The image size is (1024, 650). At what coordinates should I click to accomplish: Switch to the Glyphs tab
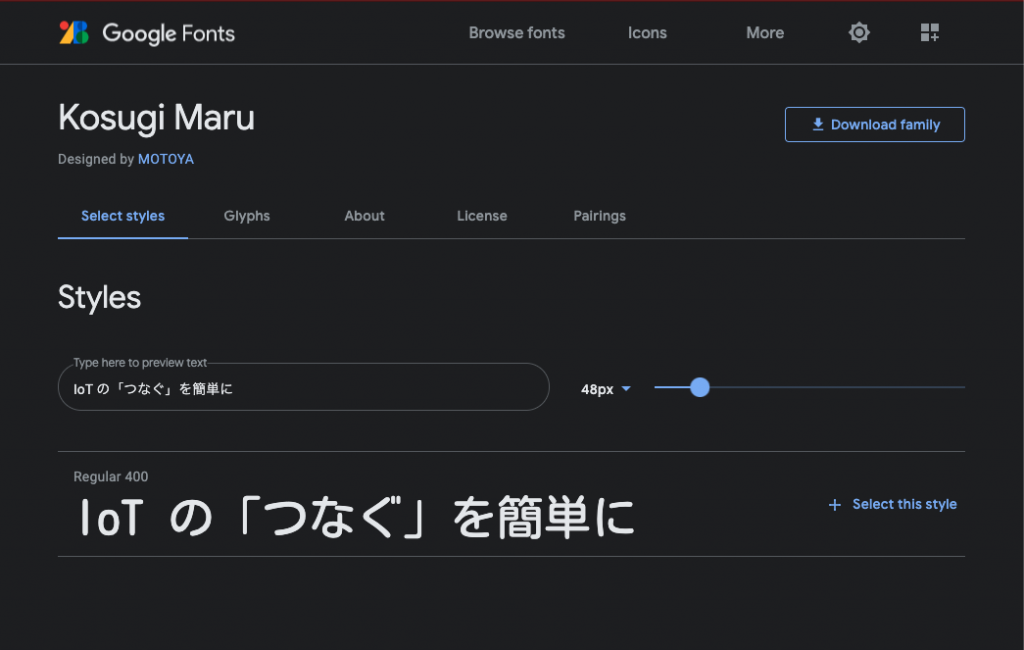tap(247, 216)
